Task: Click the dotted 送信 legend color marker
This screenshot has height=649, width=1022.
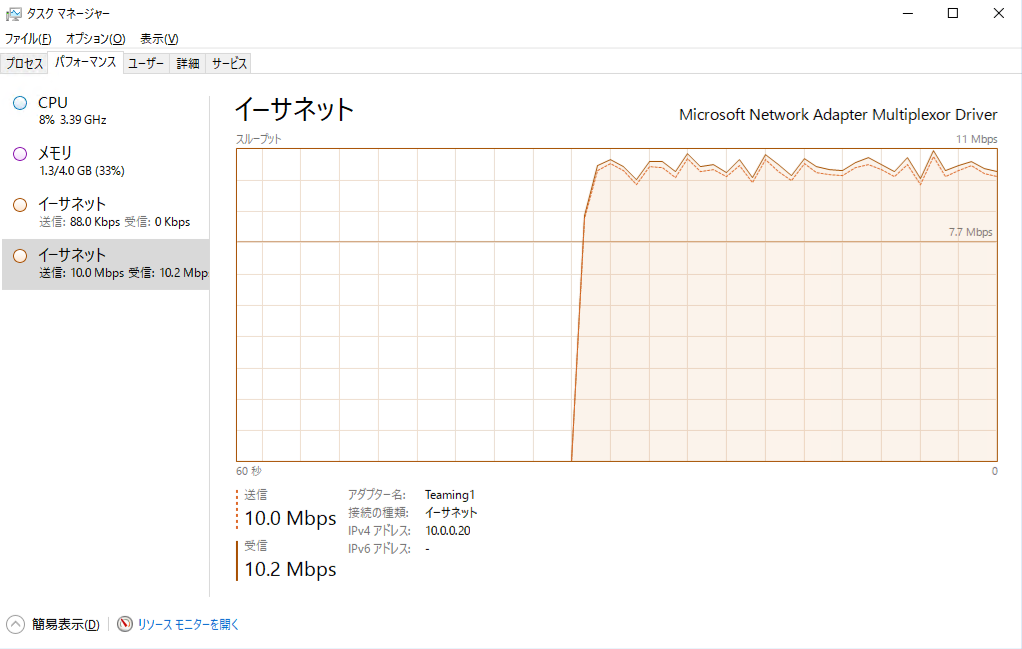Action: coord(238,509)
